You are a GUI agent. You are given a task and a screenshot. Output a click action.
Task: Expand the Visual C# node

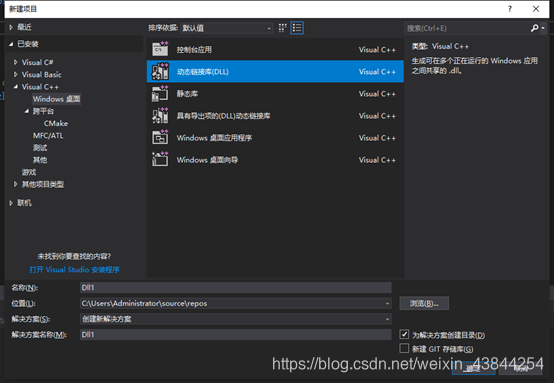coord(16,62)
